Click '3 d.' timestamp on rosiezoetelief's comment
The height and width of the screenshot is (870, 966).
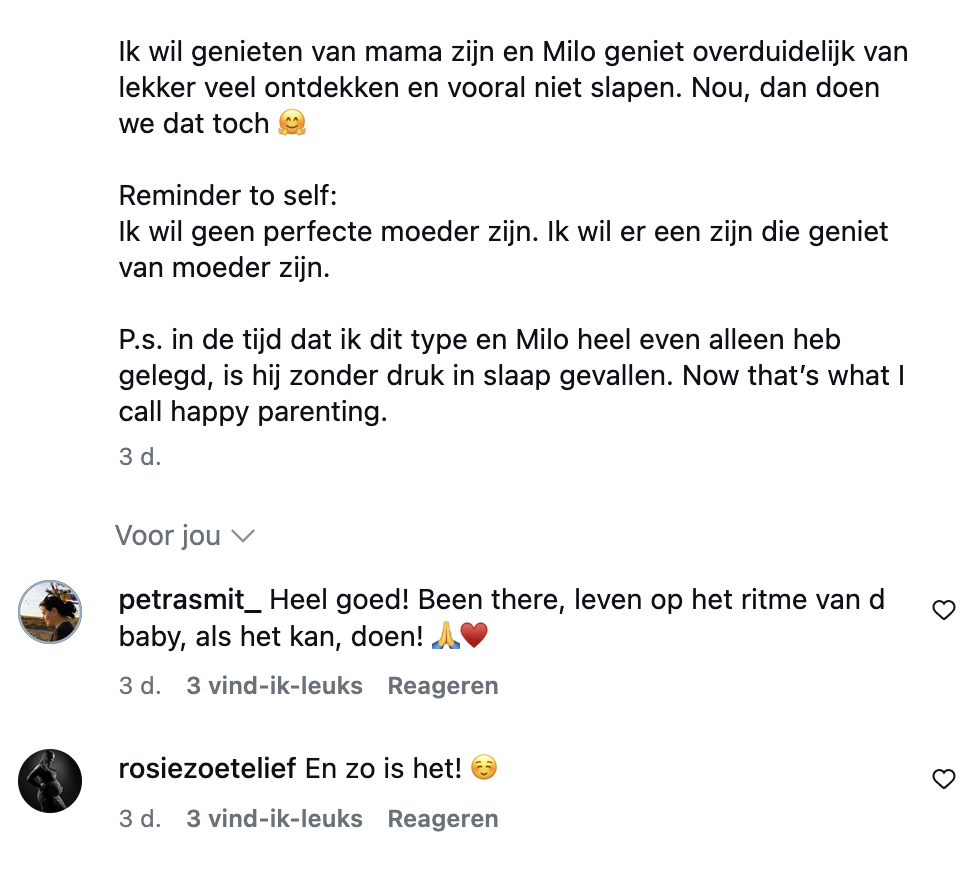tap(140, 819)
